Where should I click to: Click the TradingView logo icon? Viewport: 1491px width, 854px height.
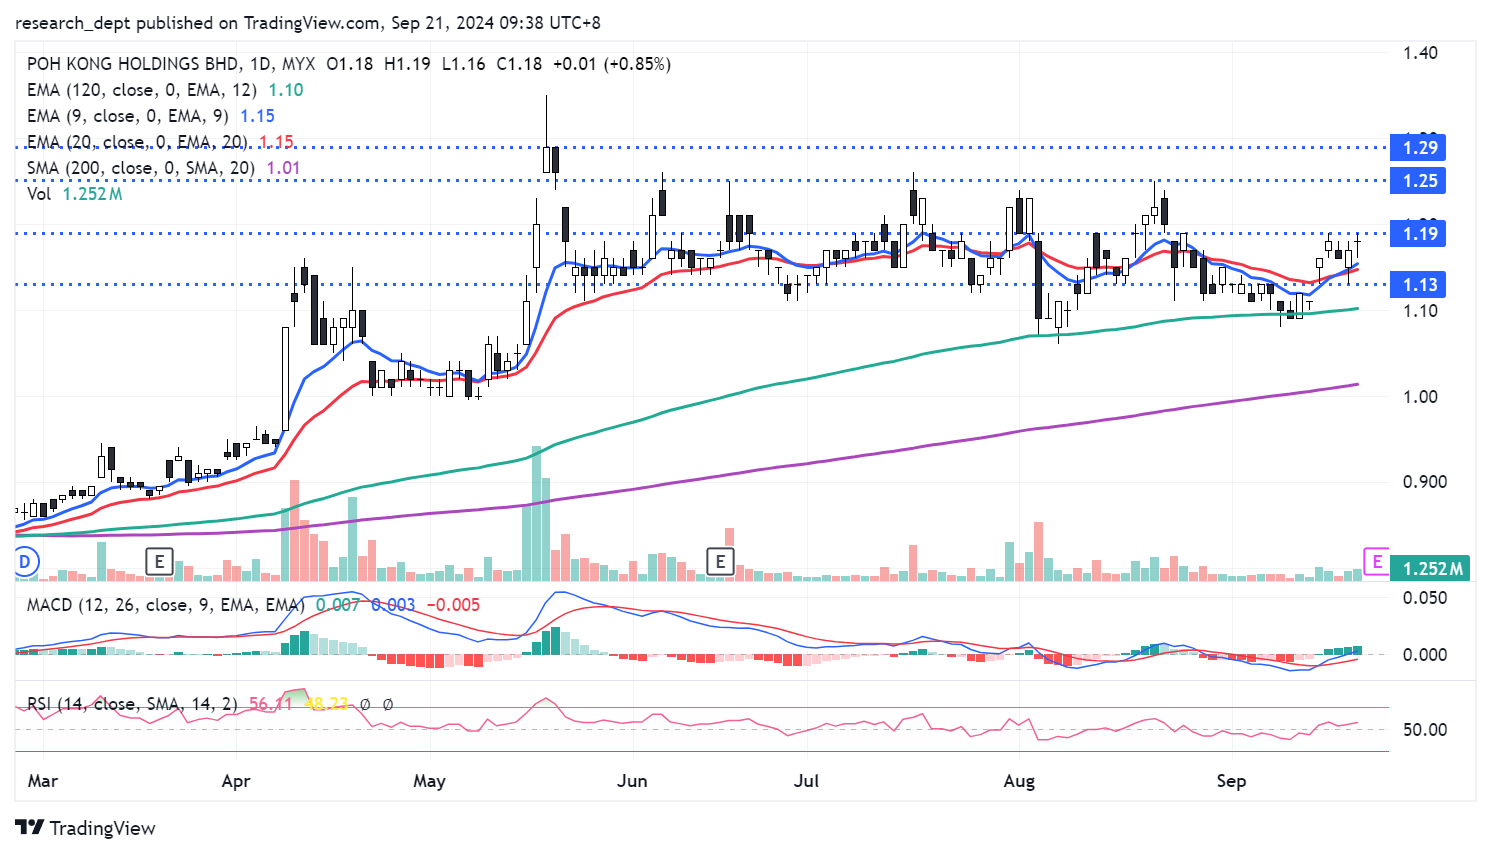point(30,828)
